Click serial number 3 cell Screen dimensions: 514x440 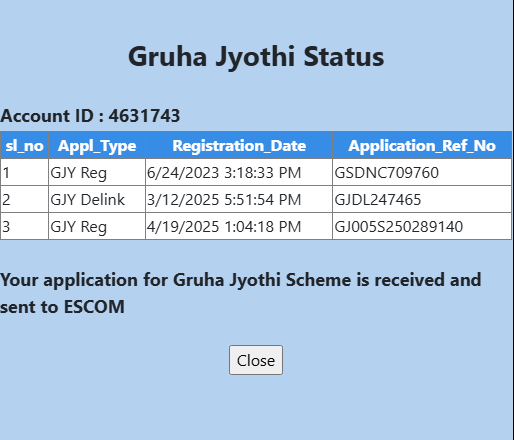[24, 226]
